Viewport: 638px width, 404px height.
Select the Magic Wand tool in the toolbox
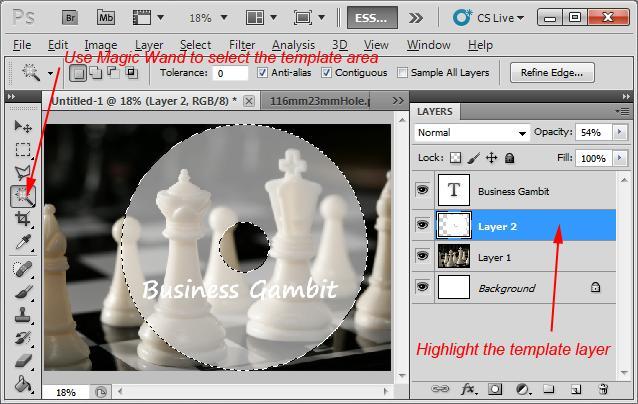tap(23, 196)
